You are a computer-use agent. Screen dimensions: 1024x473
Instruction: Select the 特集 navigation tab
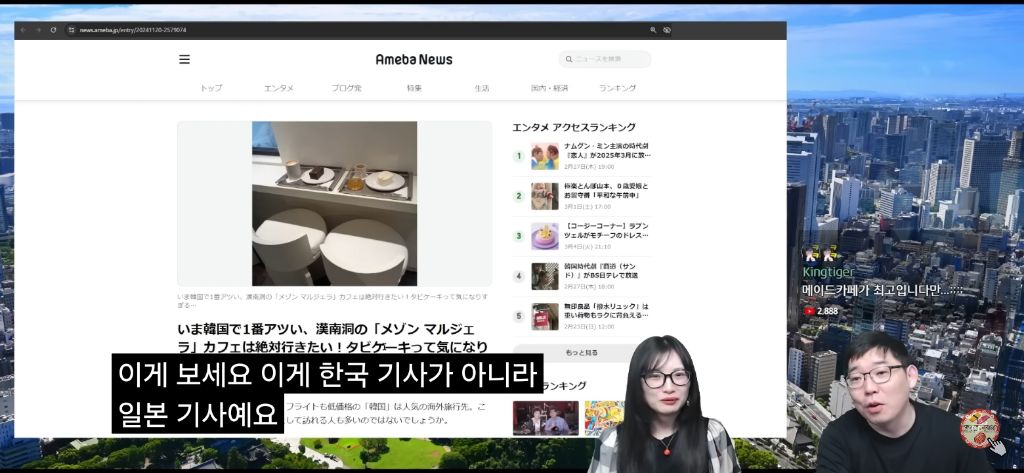coord(414,88)
